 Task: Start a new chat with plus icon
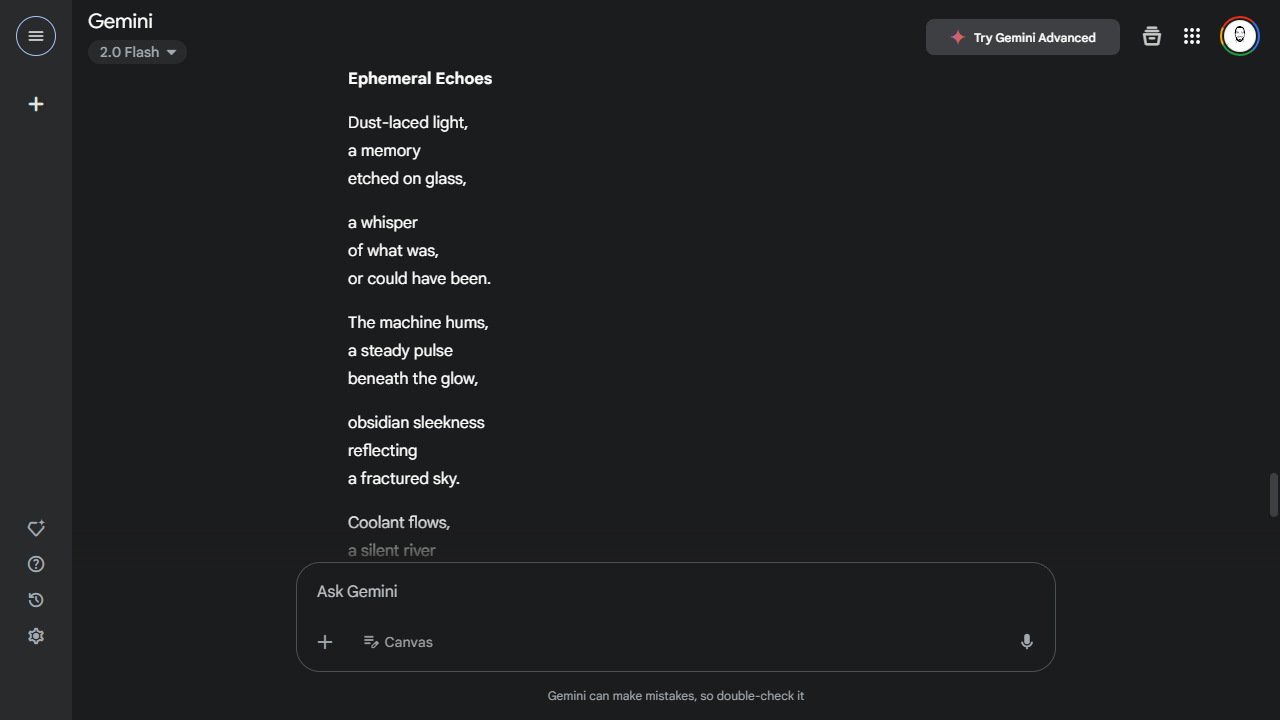pos(36,104)
